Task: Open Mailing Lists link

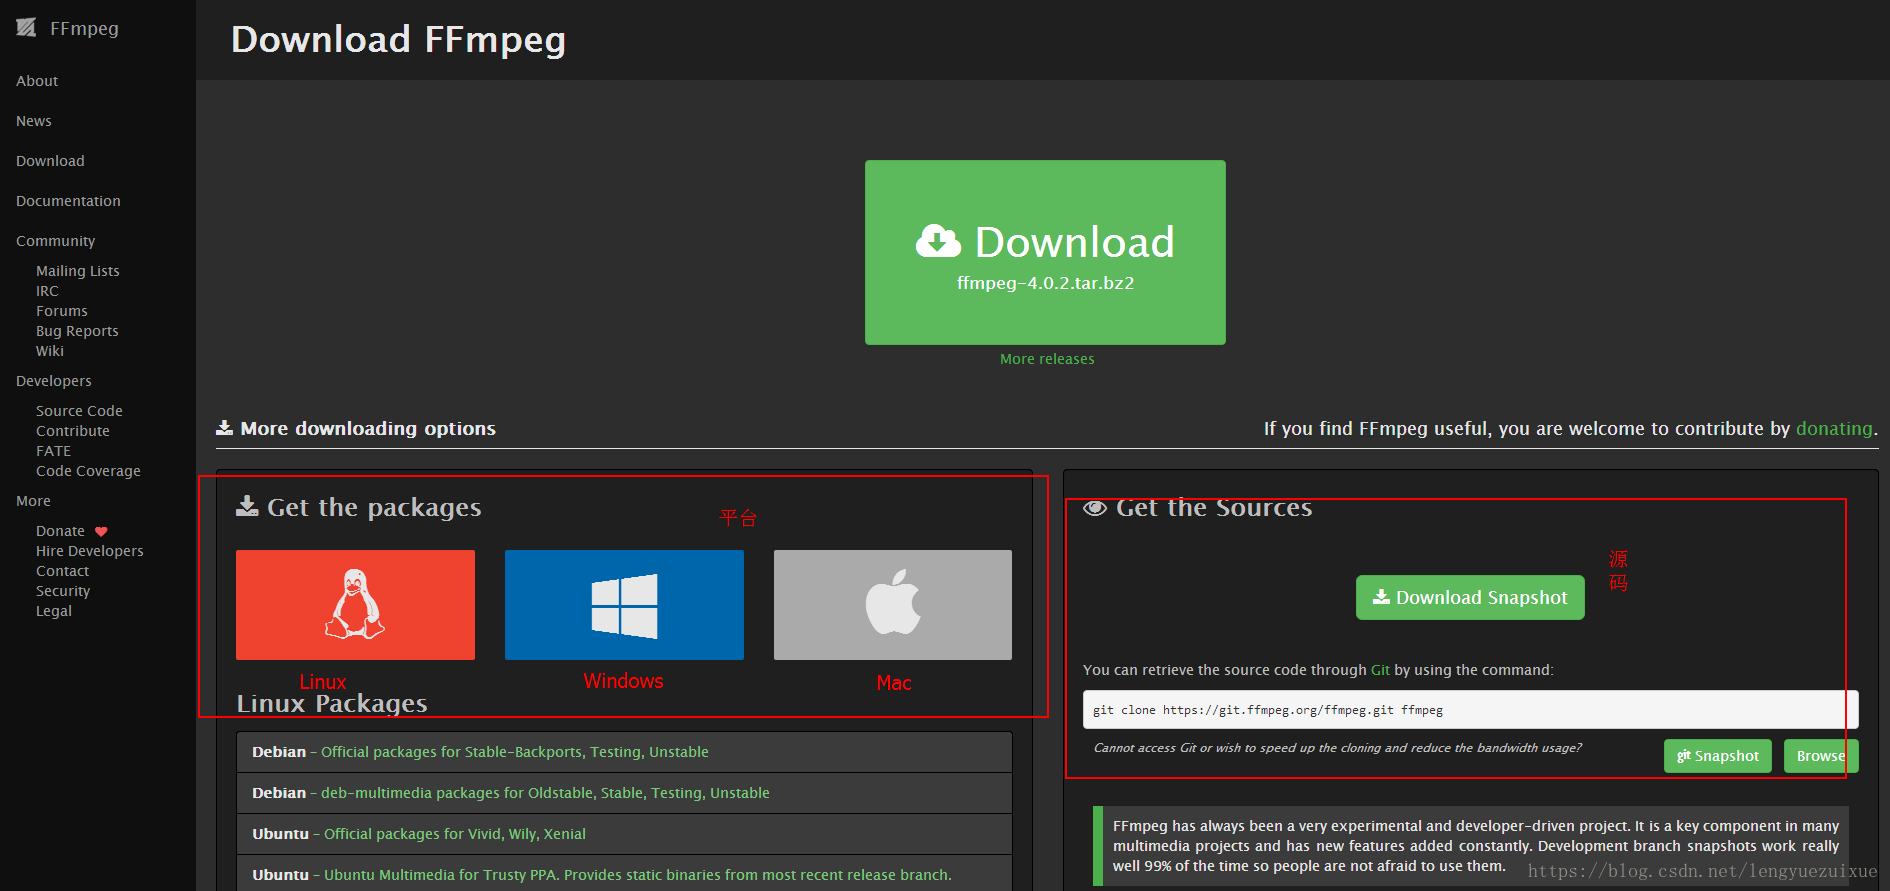Action: coord(78,271)
